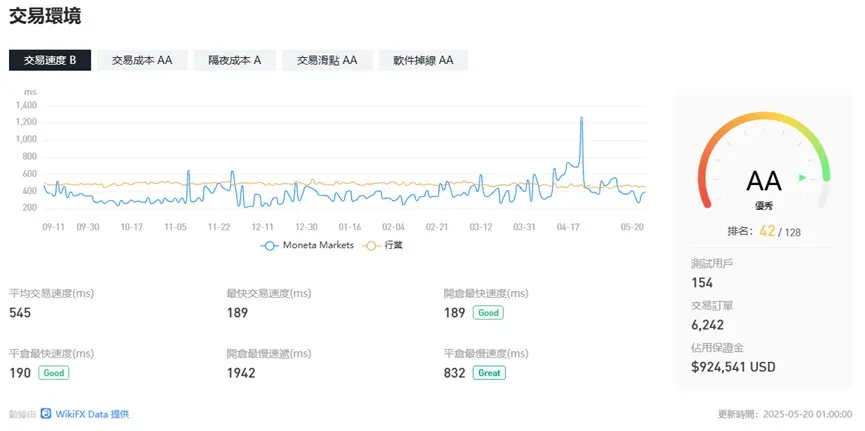Viewport: 865px width, 431px height.
Task: Click the Great badge next to 平倉最慢速度
Action: tap(489, 373)
